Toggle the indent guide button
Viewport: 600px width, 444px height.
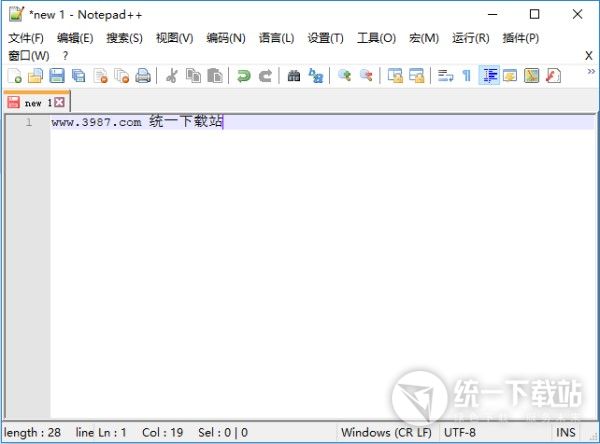tap(489, 76)
